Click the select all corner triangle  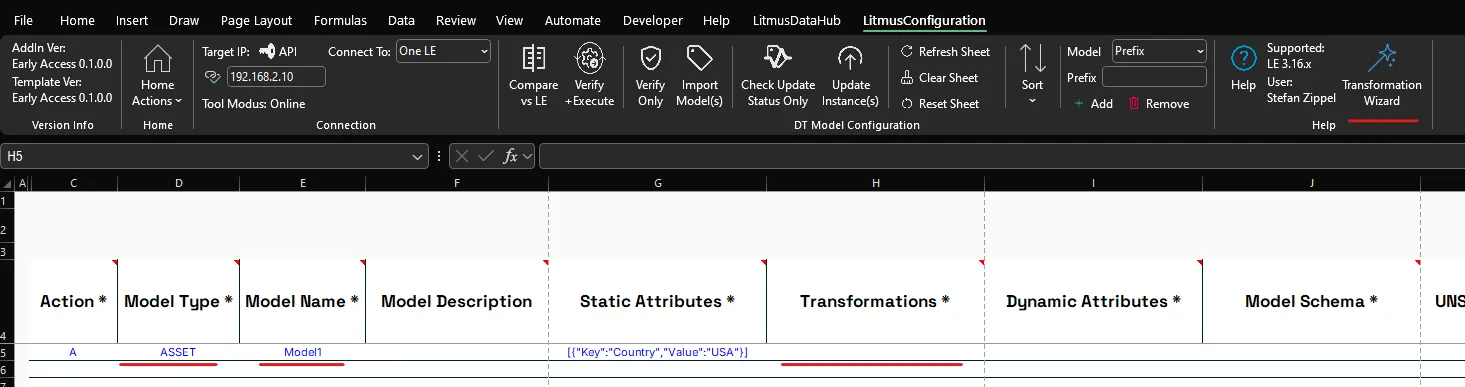click(8, 183)
